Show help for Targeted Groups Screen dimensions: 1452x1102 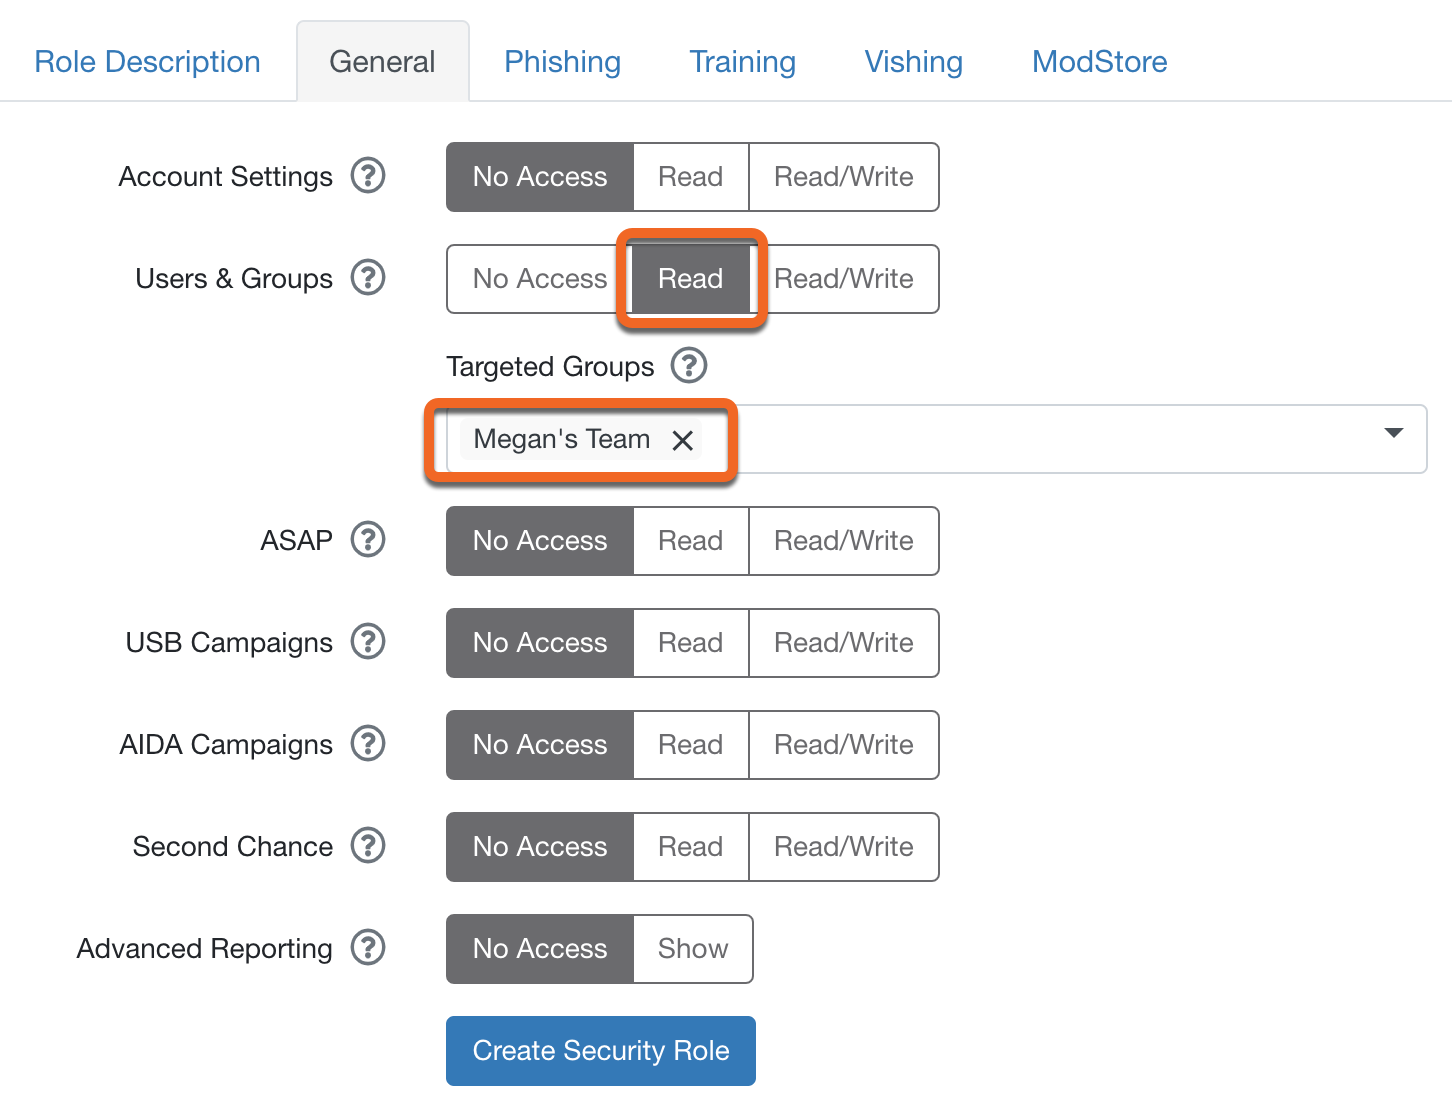(x=689, y=366)
